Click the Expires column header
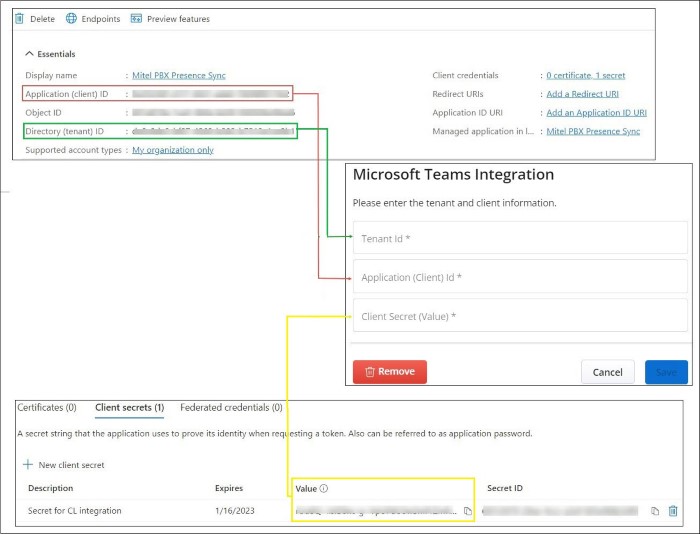This screenshot has width=700, height=534. tap(229, 488)
